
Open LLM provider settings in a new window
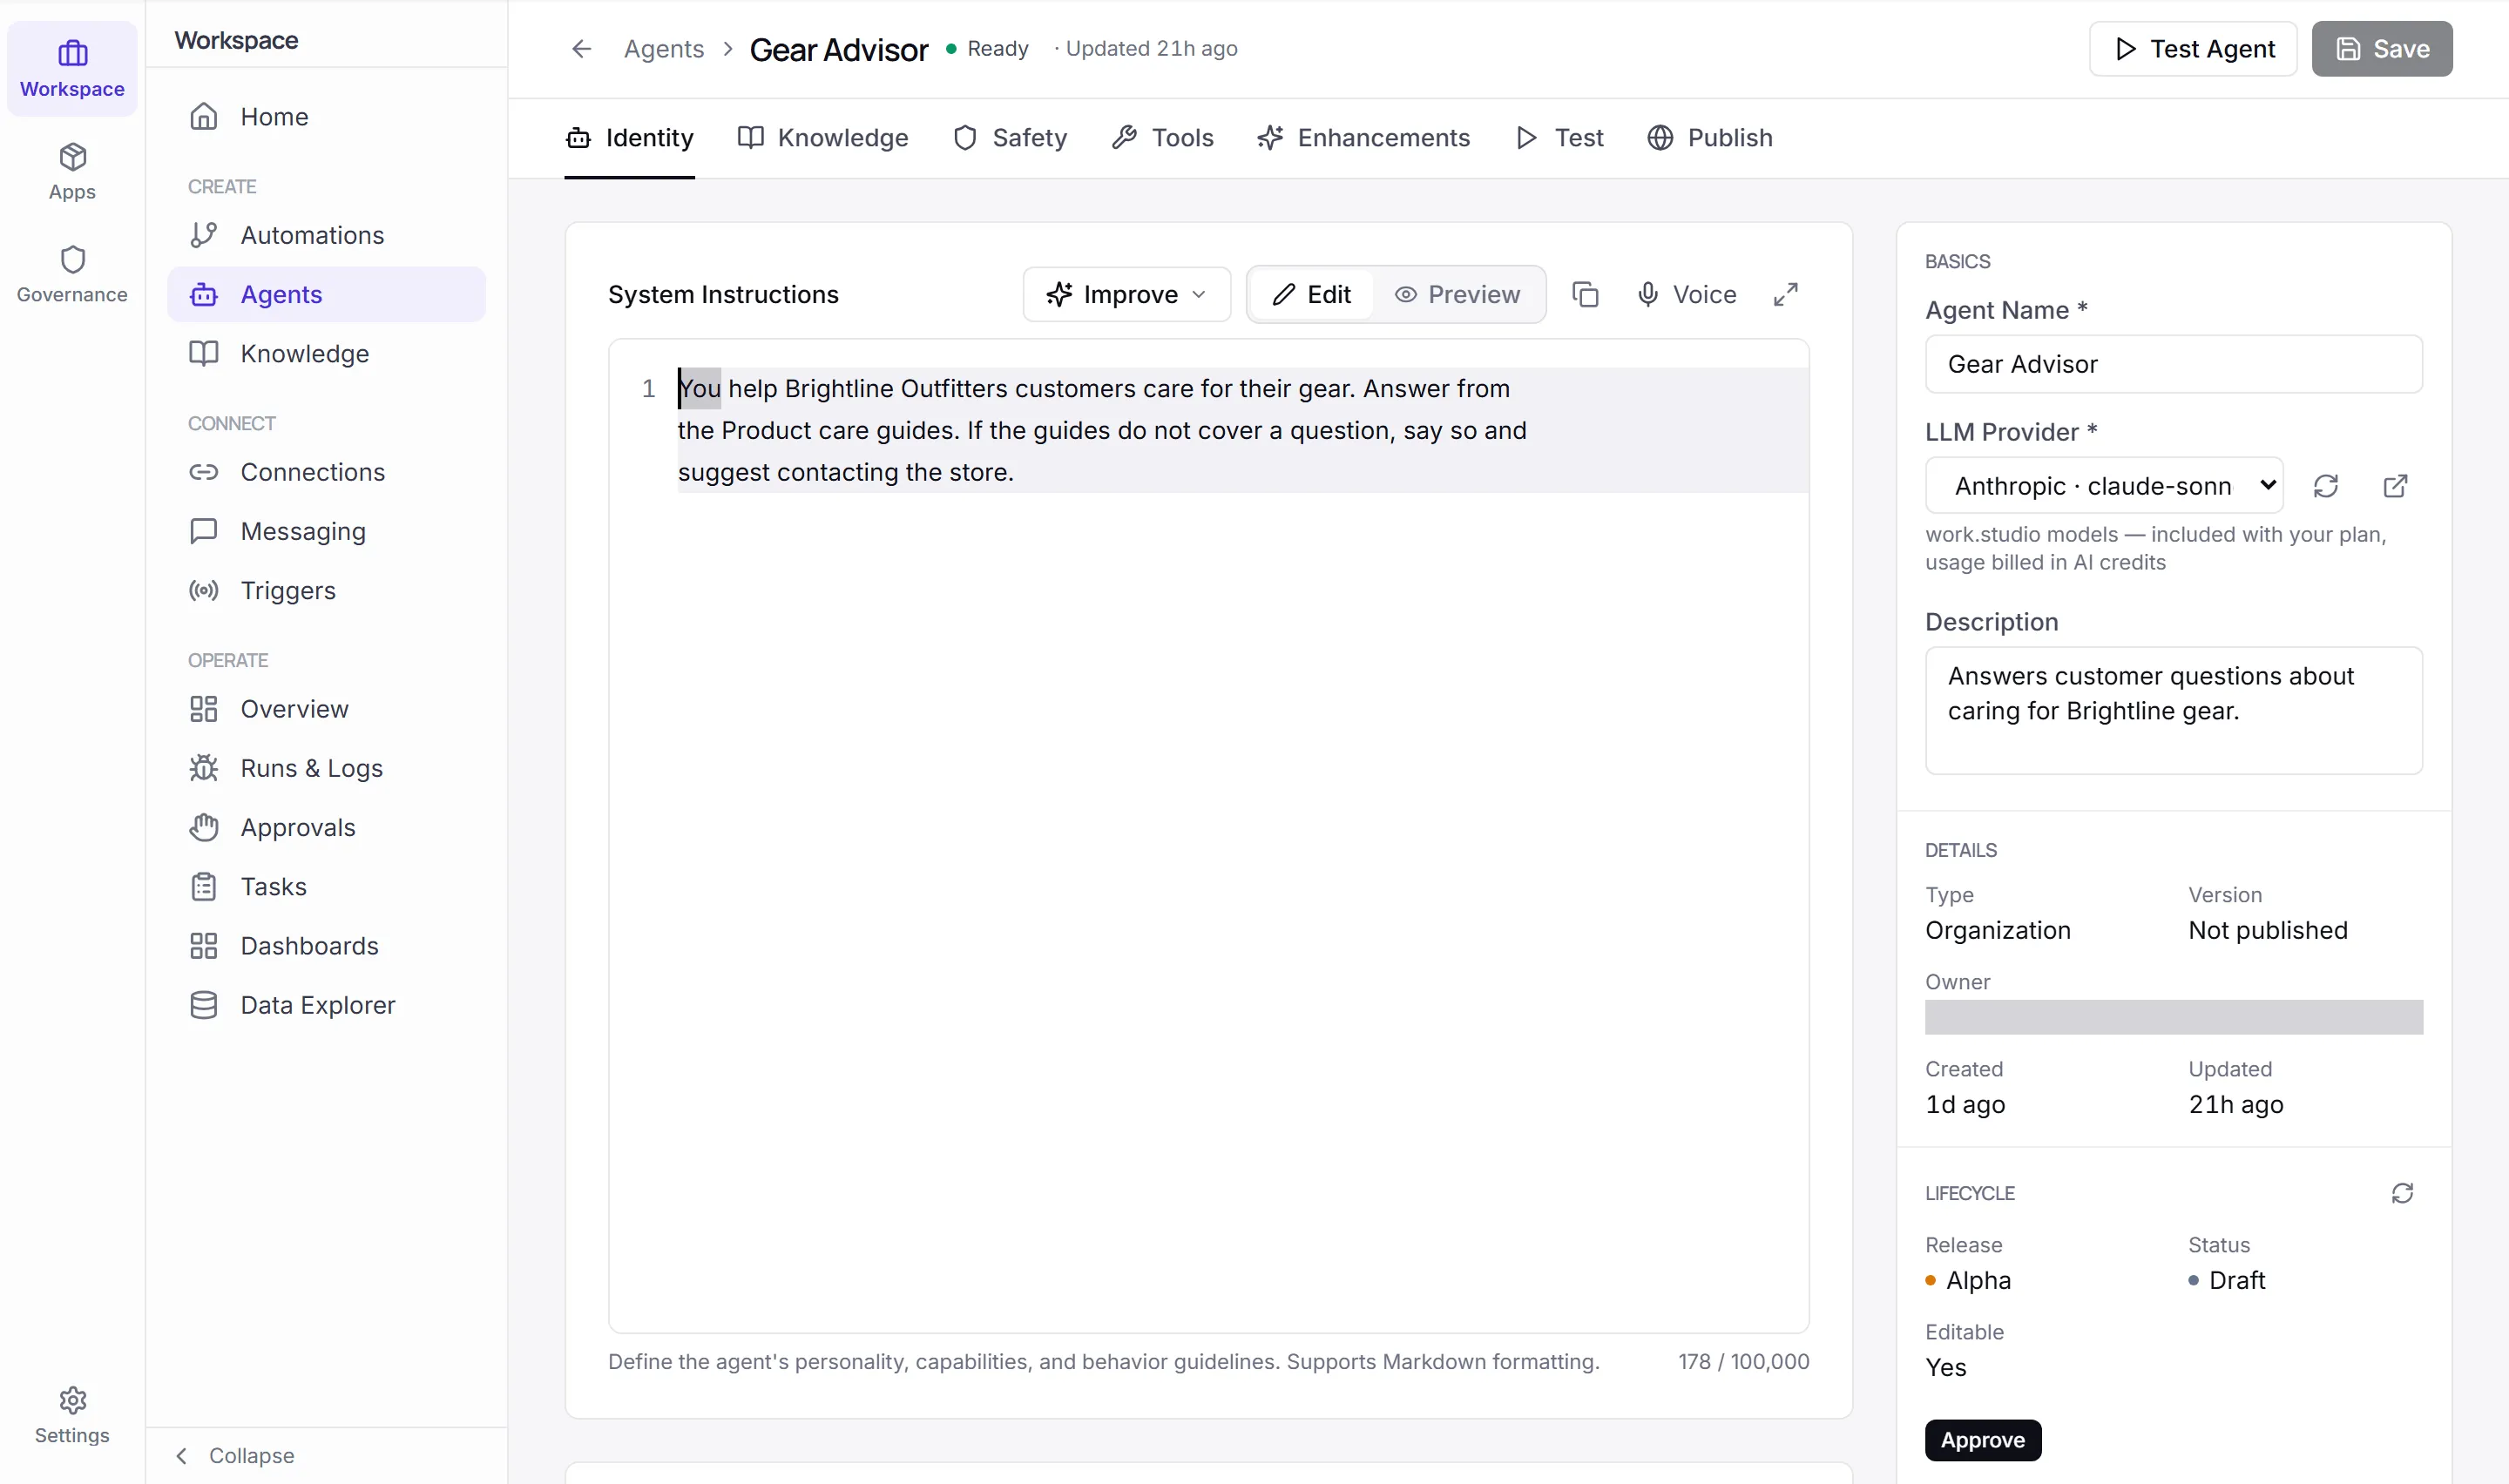tap(2395, 486)
